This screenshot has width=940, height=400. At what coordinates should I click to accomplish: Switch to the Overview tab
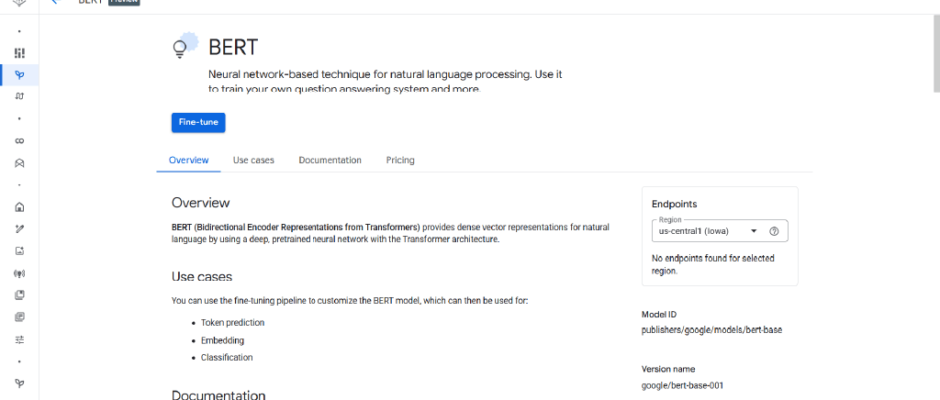(x=189, y=160)
